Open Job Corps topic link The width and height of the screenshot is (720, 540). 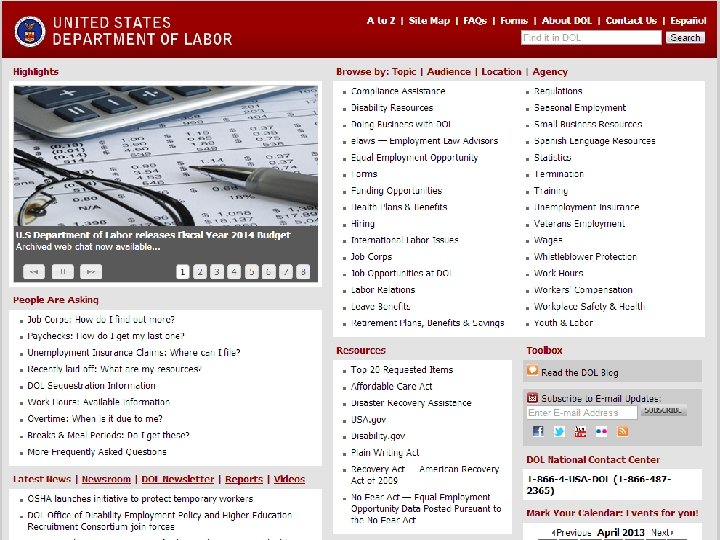[371, 257]
